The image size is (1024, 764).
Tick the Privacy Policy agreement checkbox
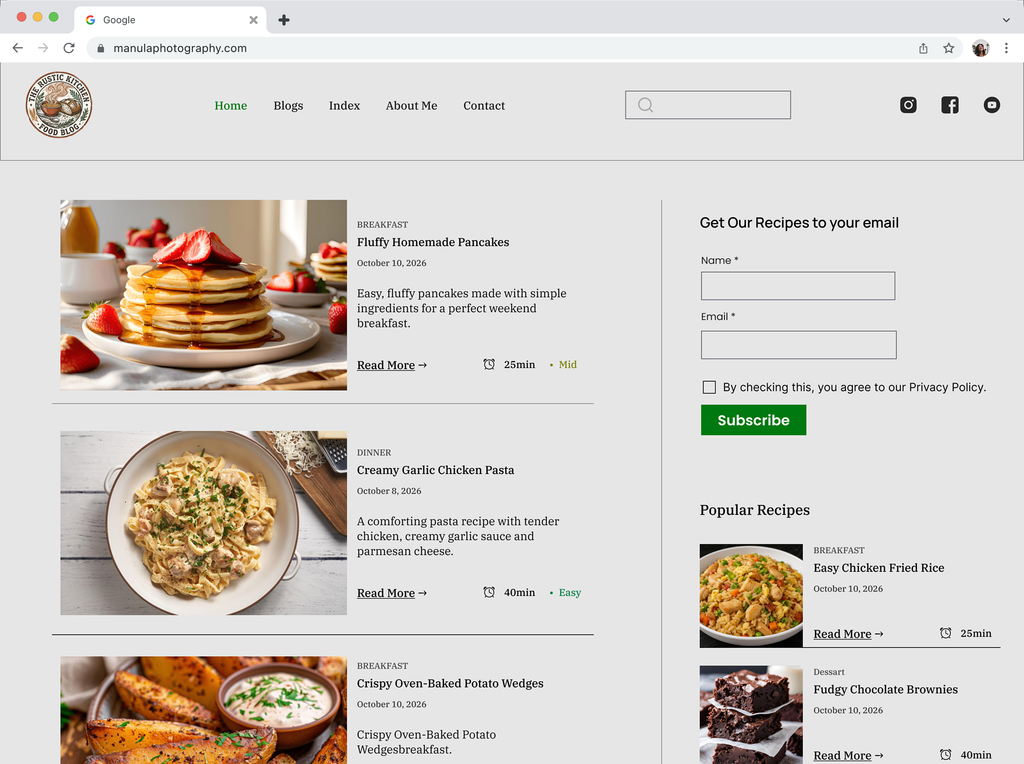(709, 387)
